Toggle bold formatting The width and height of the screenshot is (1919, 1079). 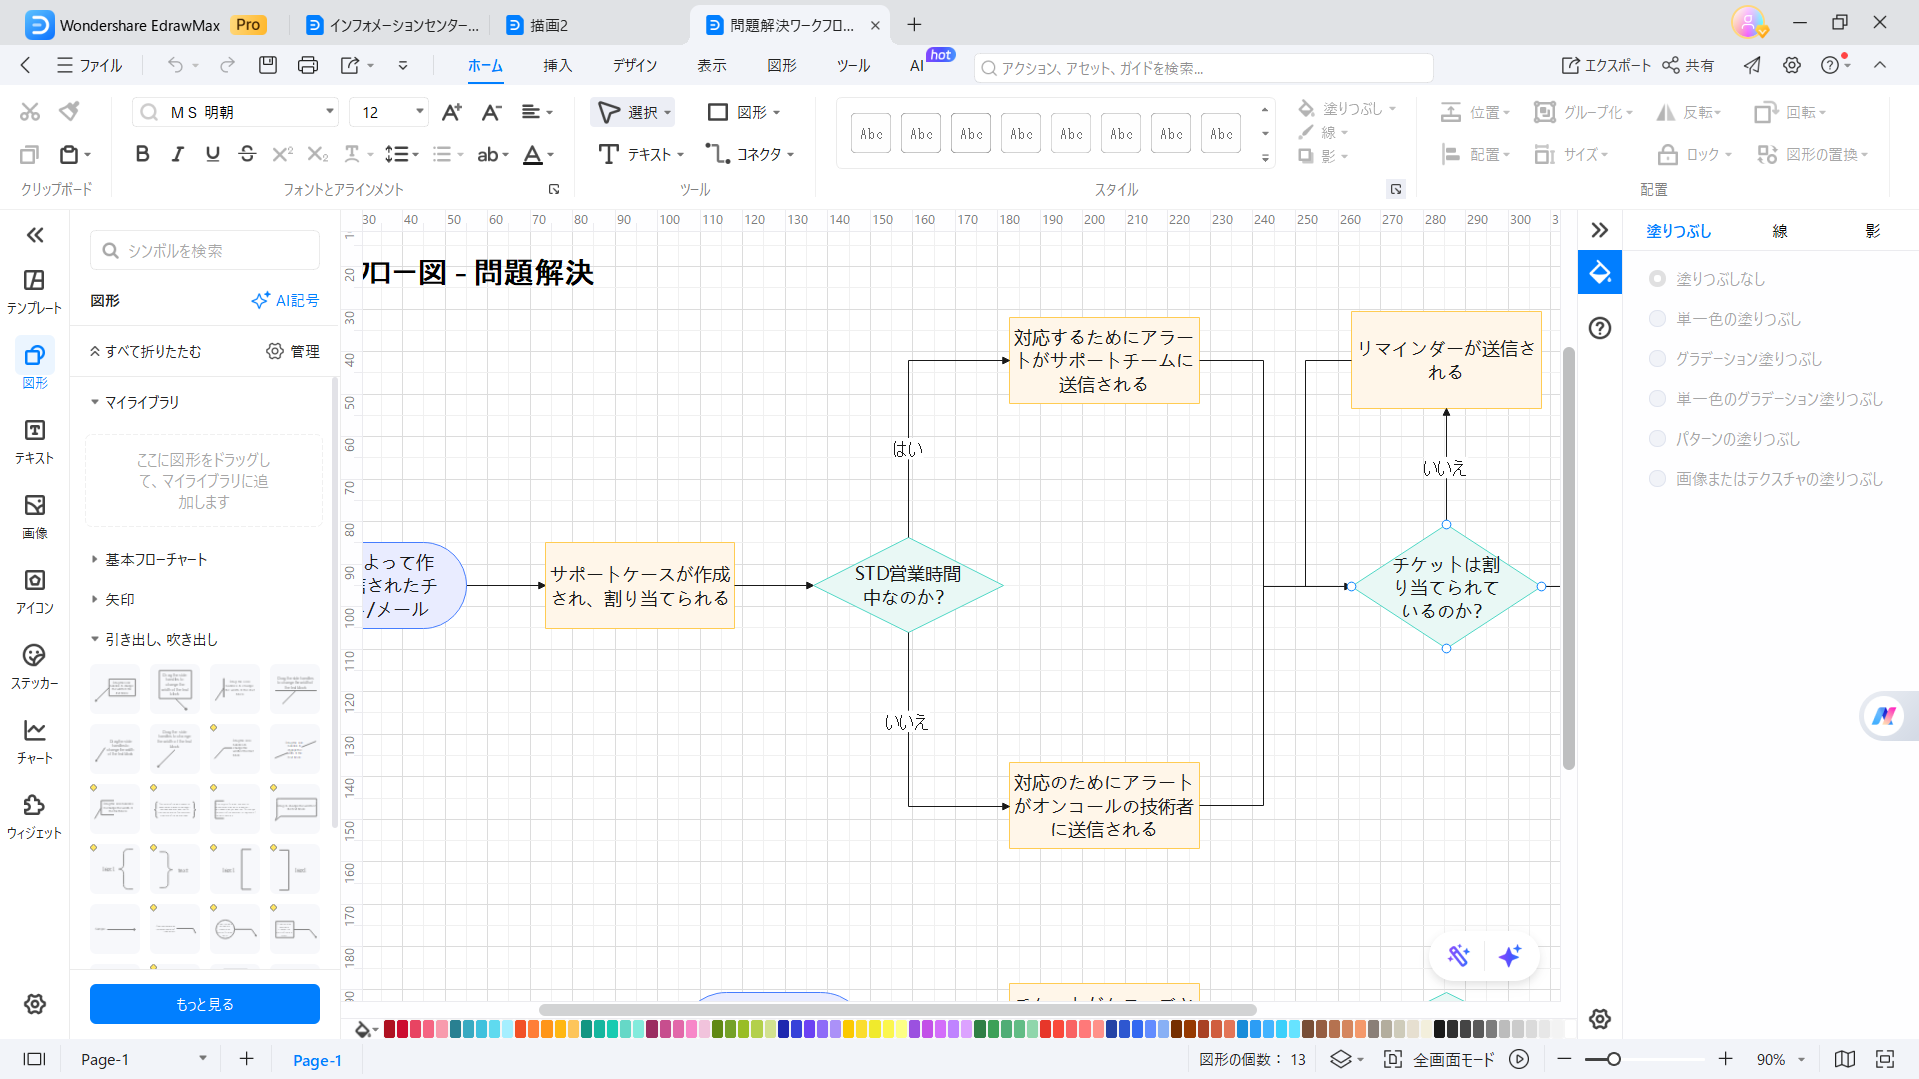pyautogui.click(x=142, y=154)
